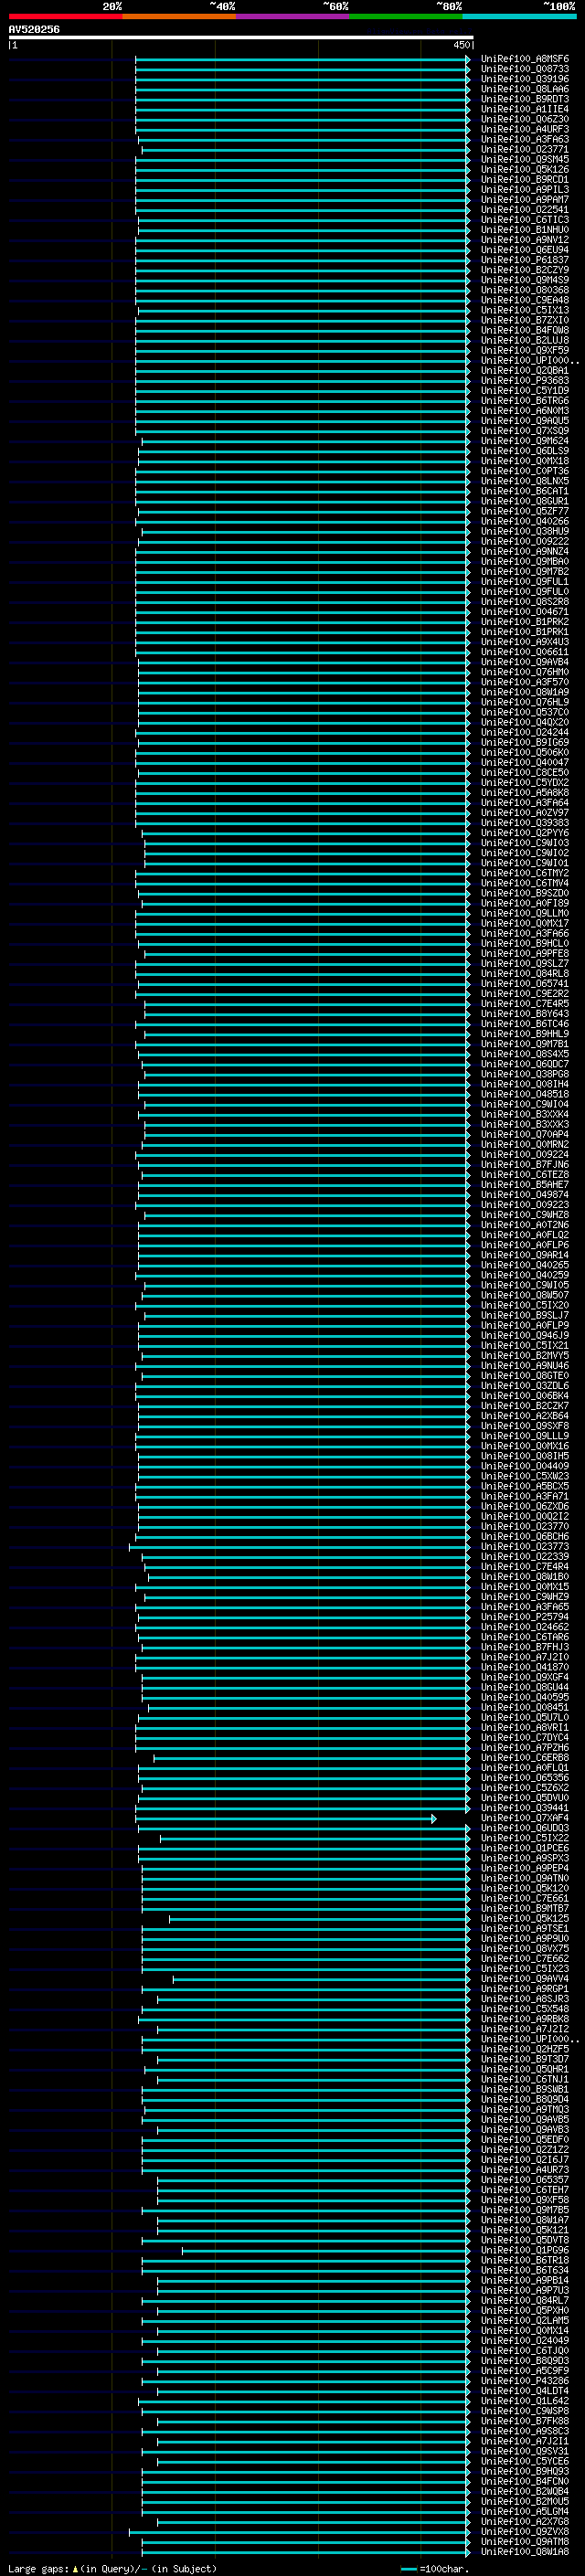
Task: Choose UniRef100_B9MTB7 hit name
Action: pos(524,1908)
